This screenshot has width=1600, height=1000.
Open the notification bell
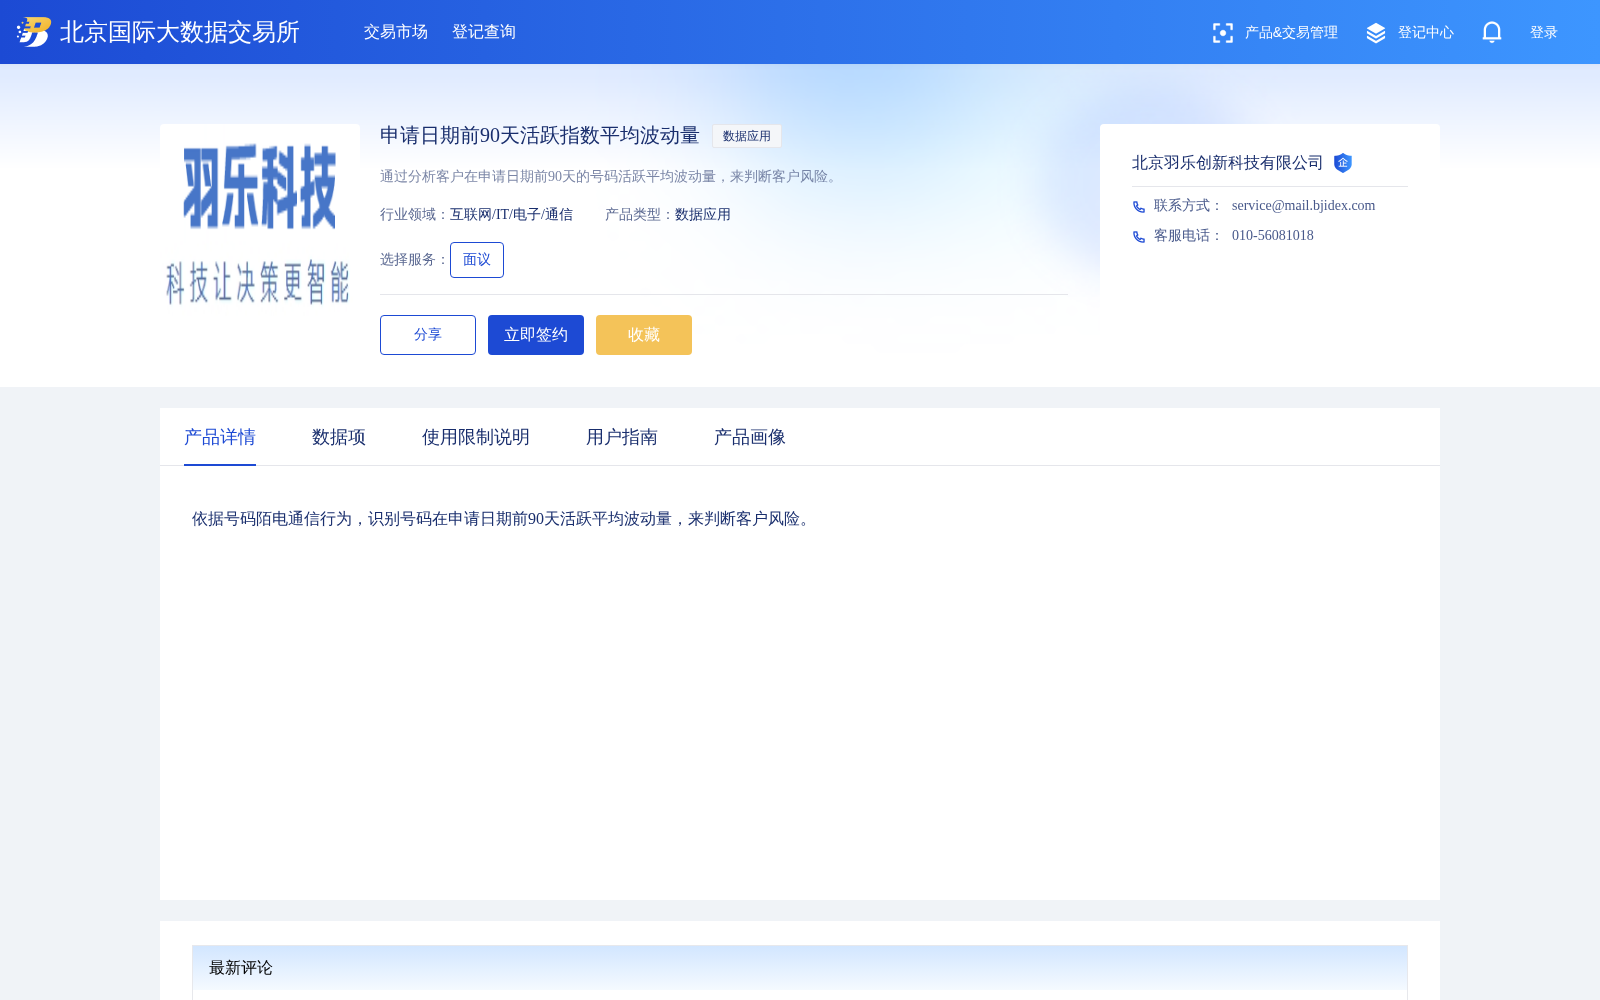click(1492, 32)
